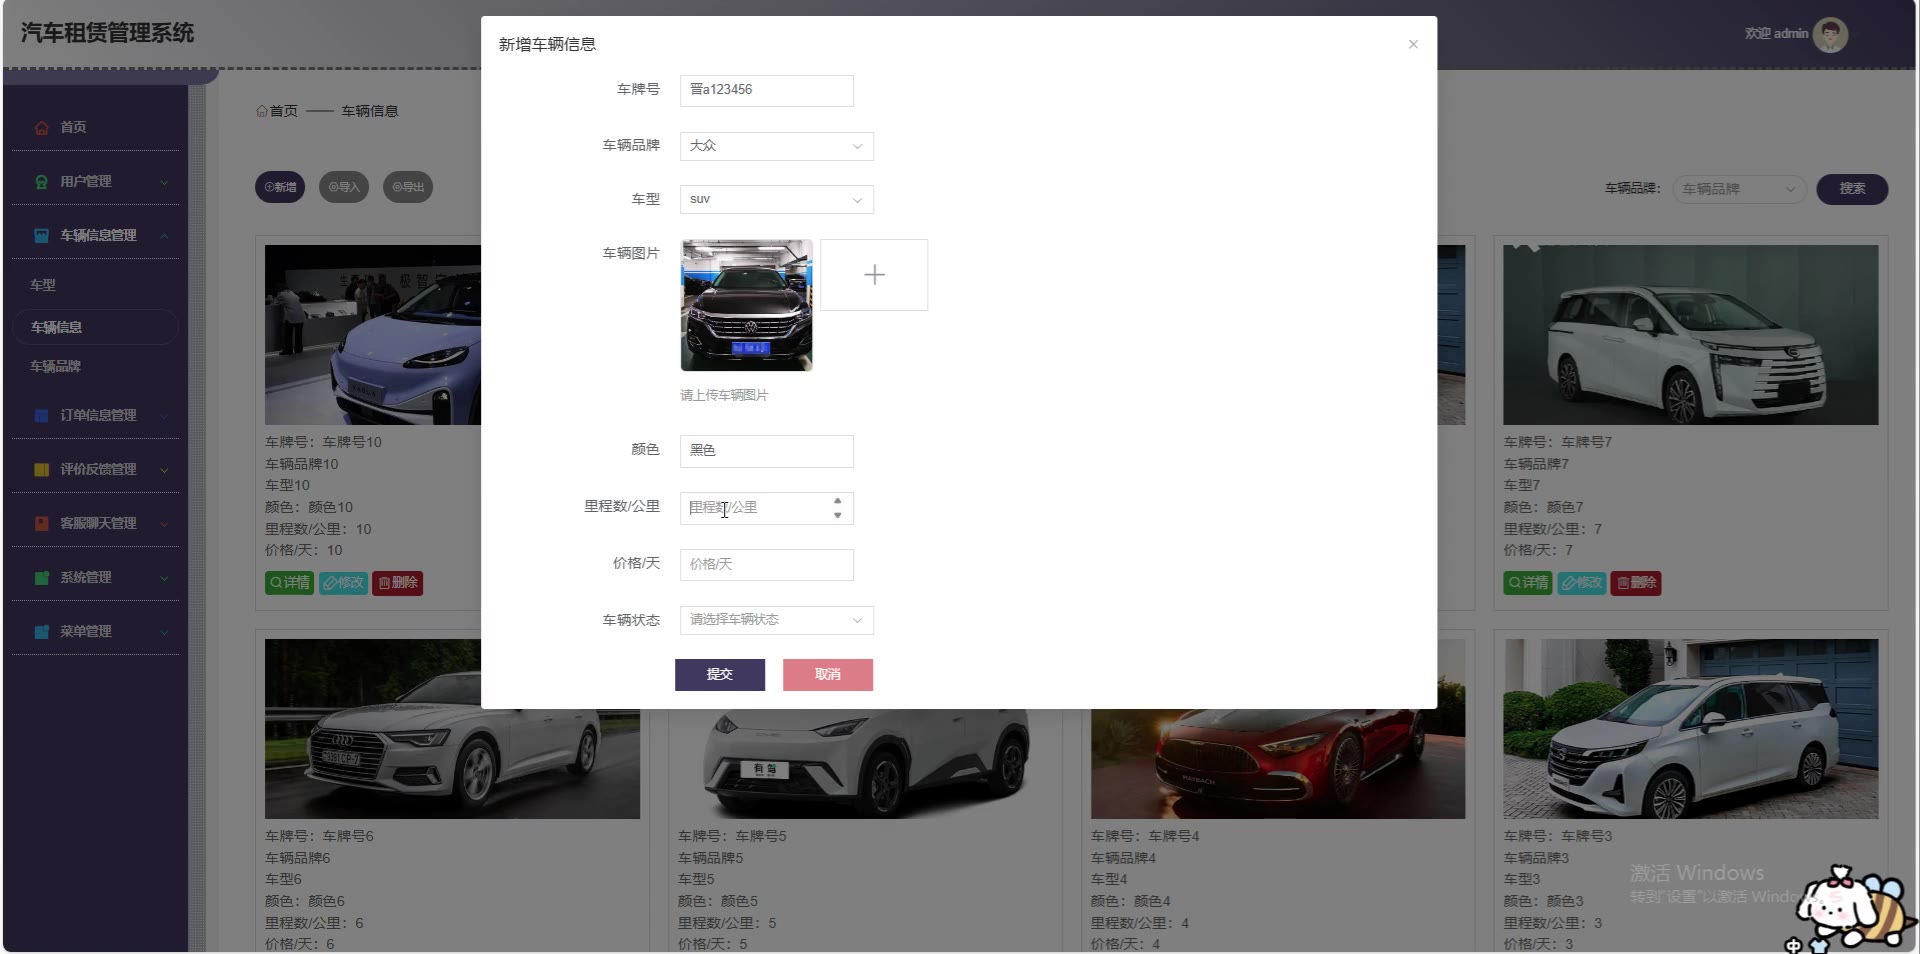Viewport: 1920px width, 954px height.
Task: Toggle the 评价反馈管理 chevron arrow
Action: (x=164, y=470)
